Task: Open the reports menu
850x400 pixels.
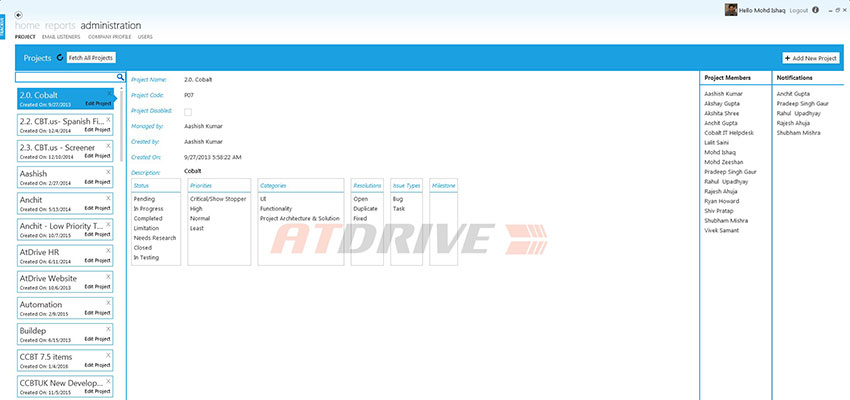Action: point(60,25)
